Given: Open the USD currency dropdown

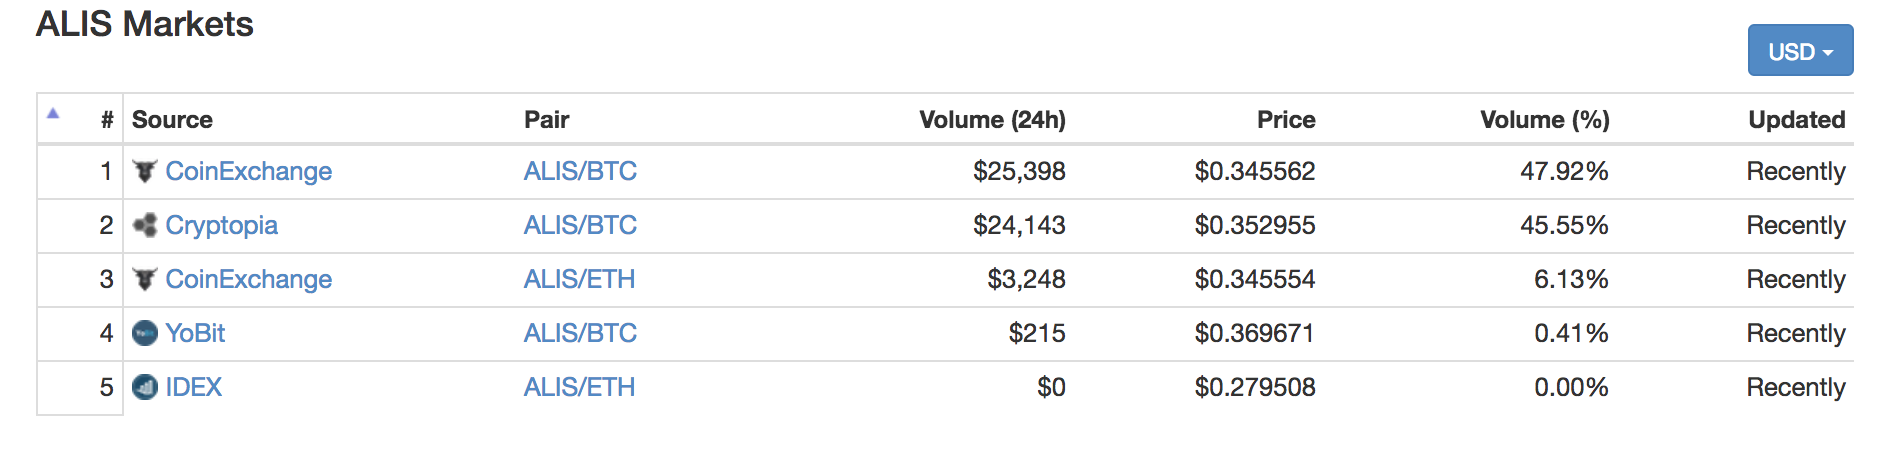Looking at the screenshot, I should (x=1800, y=50).
